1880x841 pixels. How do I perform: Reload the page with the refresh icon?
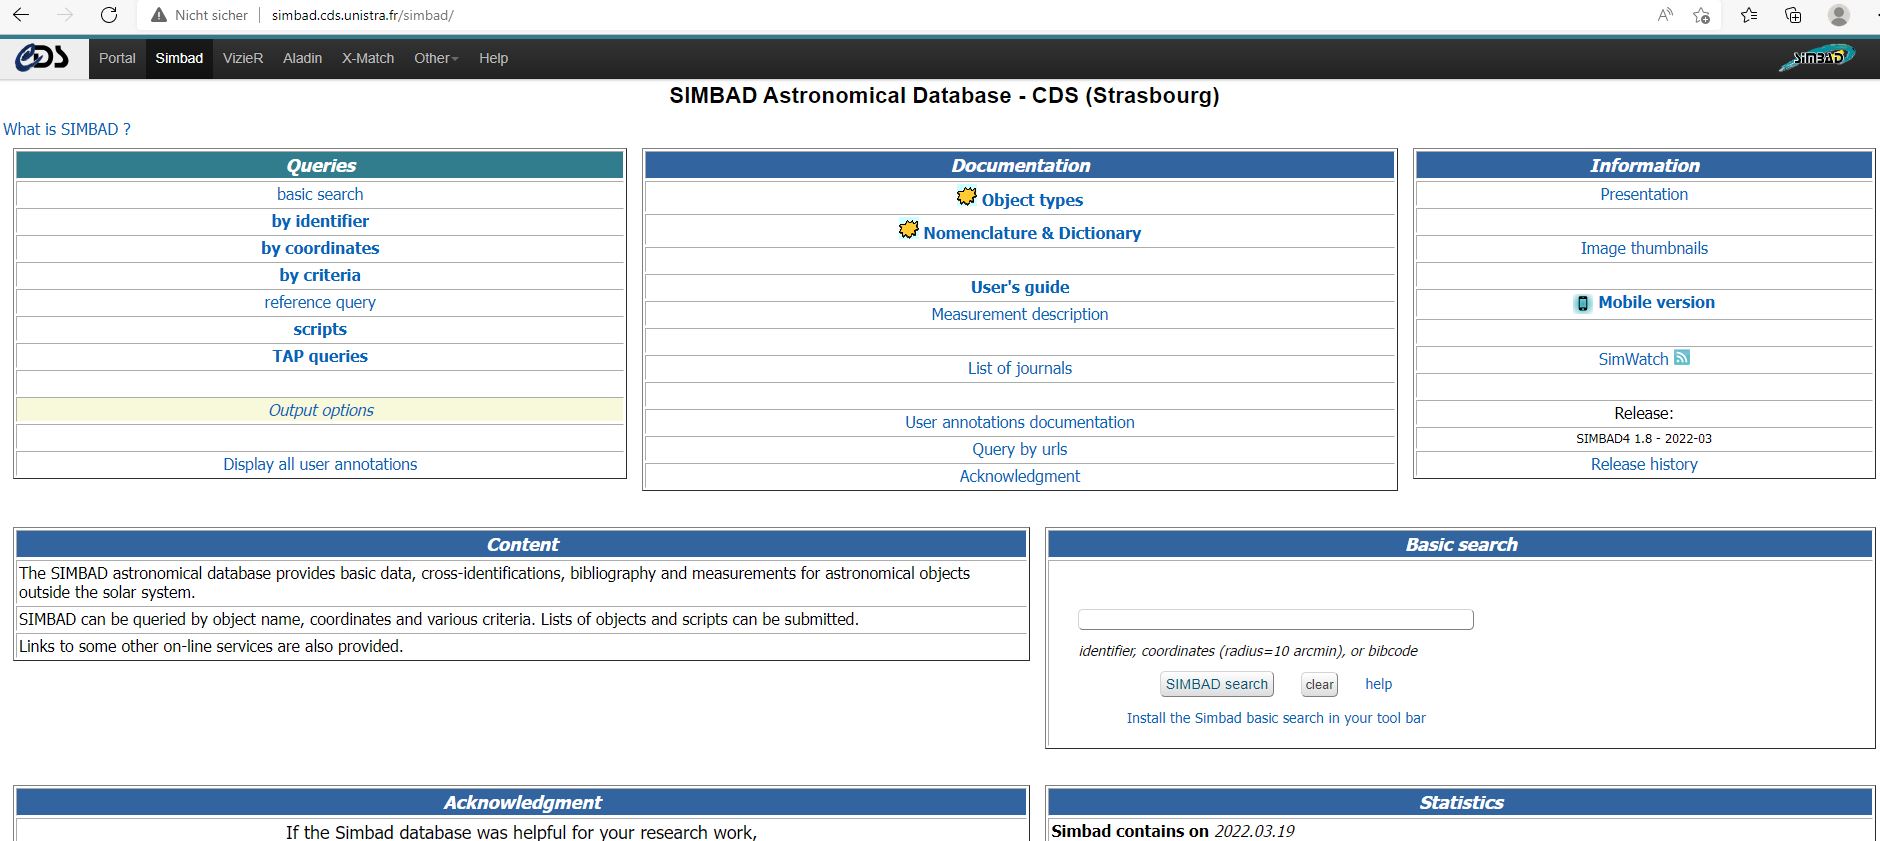[x=109, y=15]
